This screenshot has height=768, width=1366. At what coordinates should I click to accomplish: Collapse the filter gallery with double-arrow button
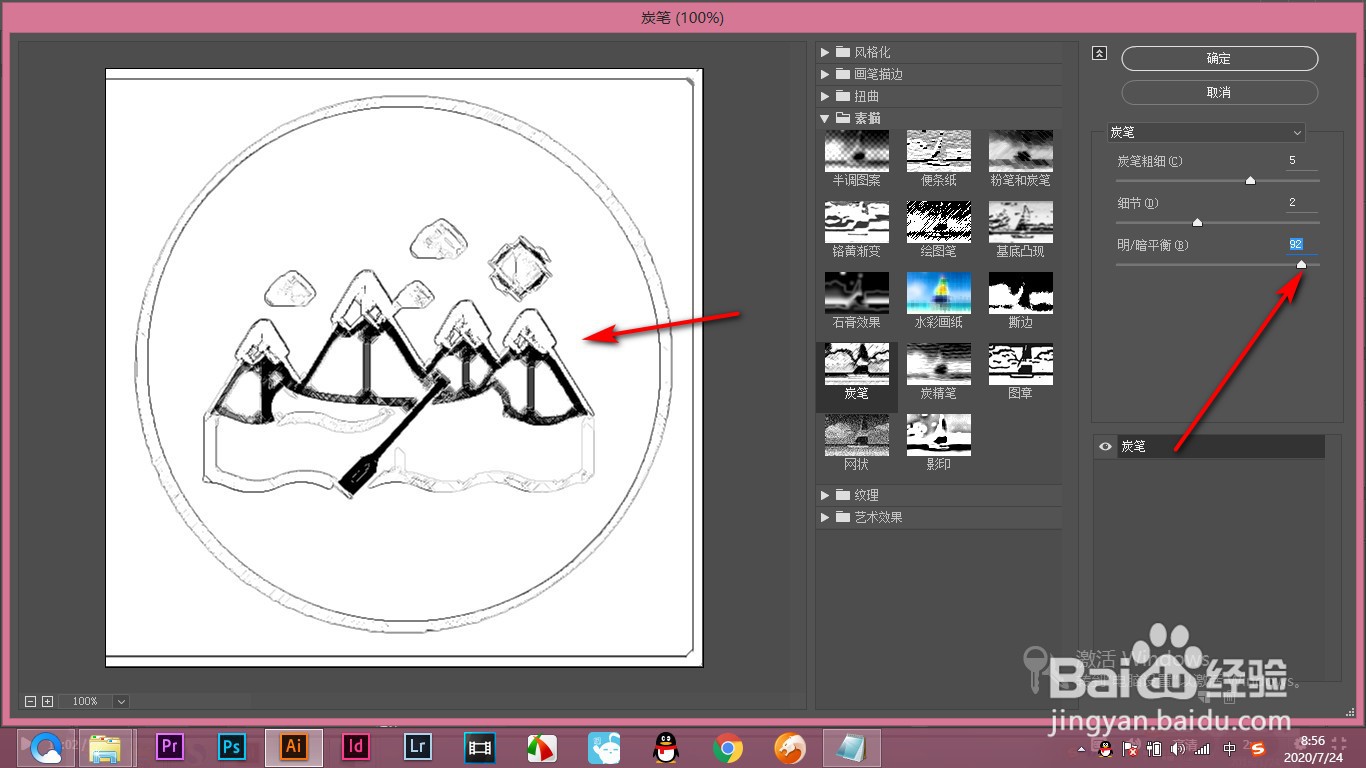point(1100,53)
